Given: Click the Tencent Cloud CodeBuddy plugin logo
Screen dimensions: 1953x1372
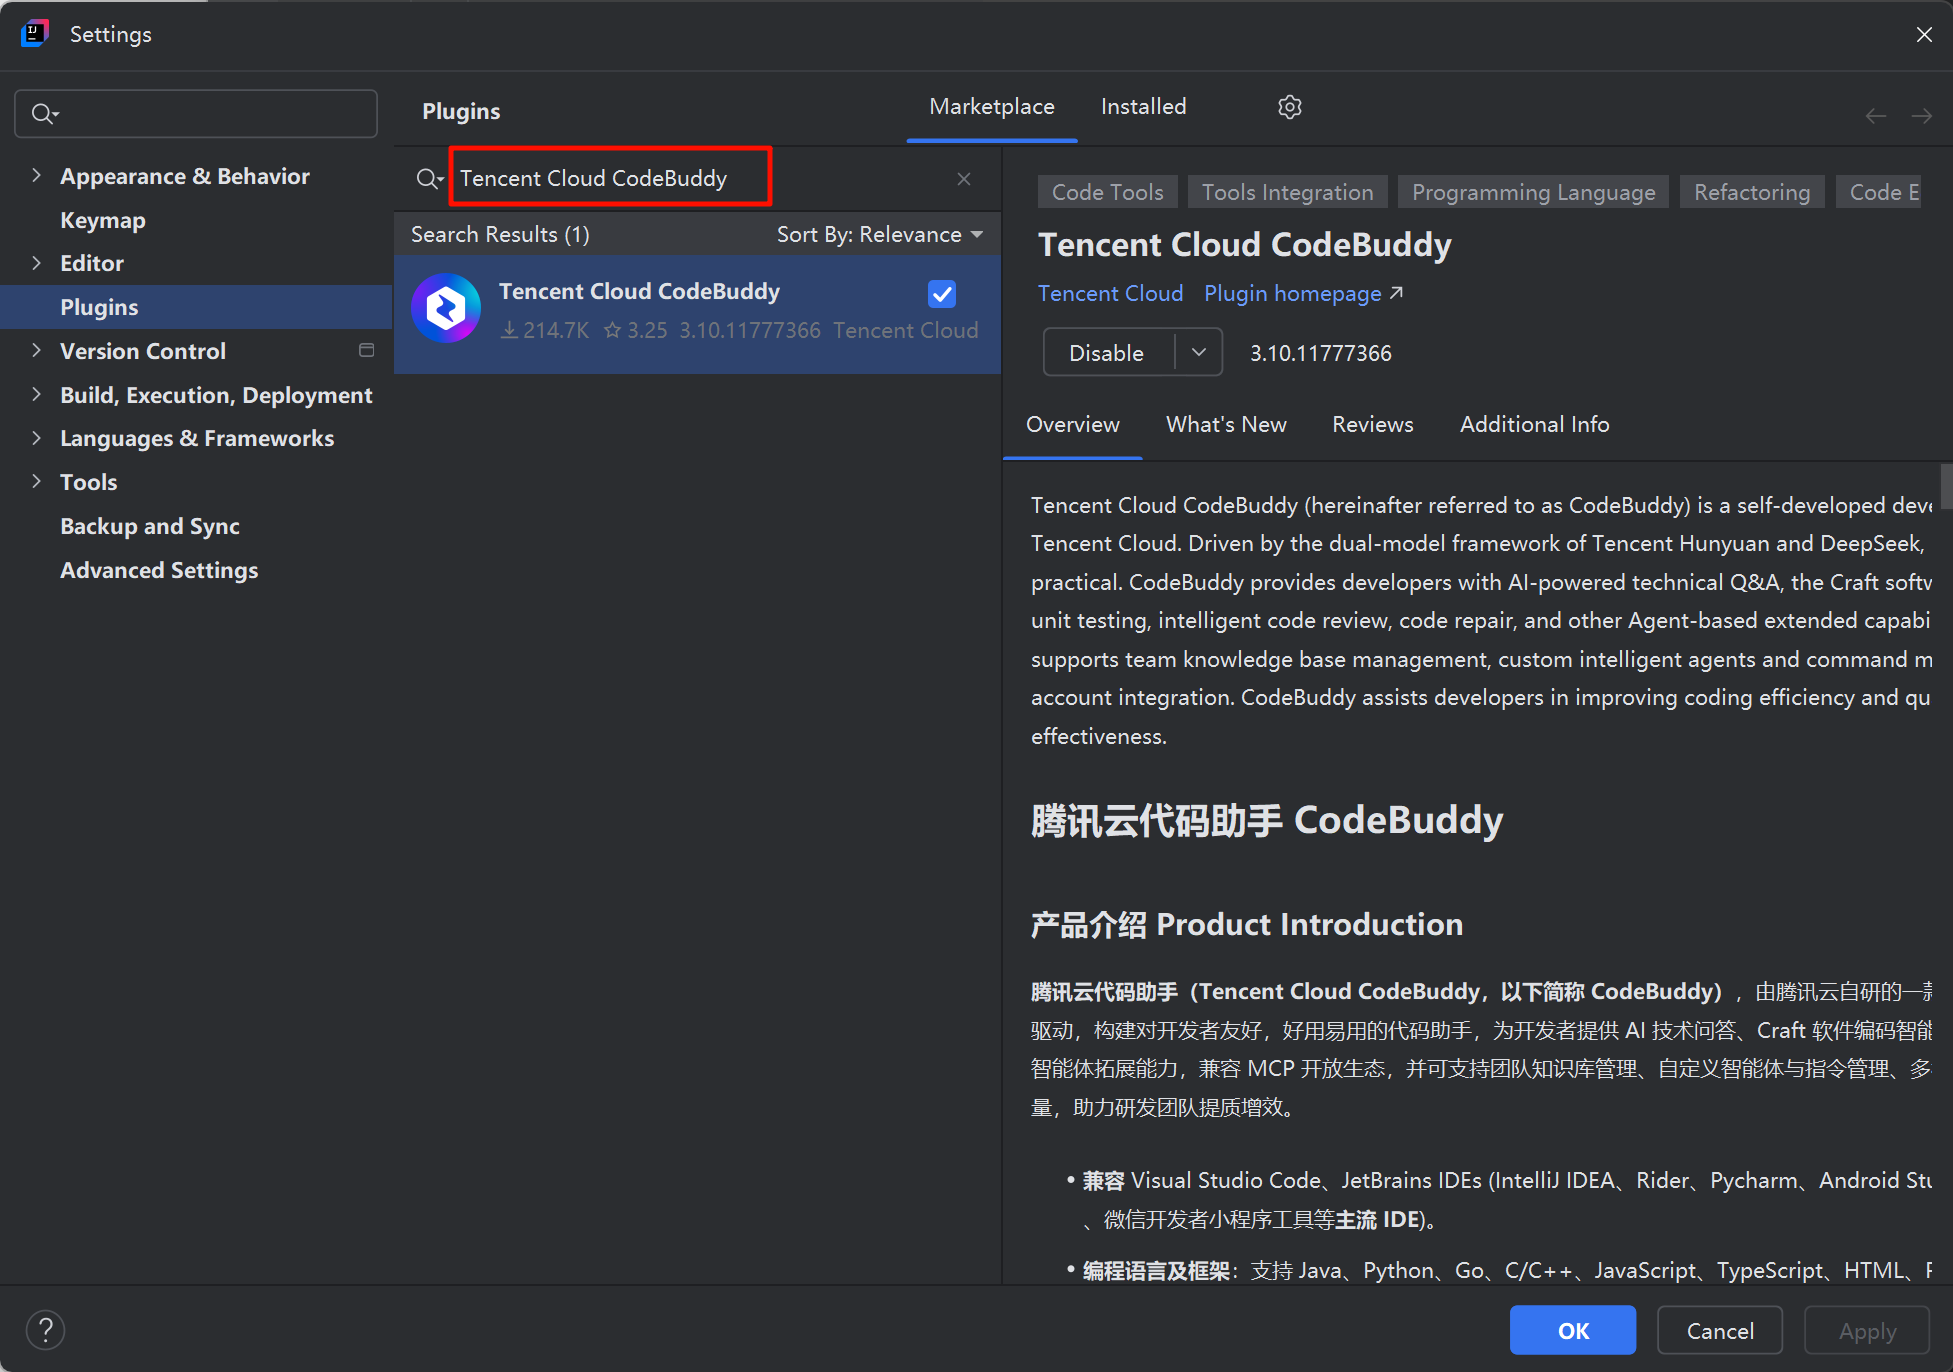Looking at the screenshot, I should click(x=446, y=309).
